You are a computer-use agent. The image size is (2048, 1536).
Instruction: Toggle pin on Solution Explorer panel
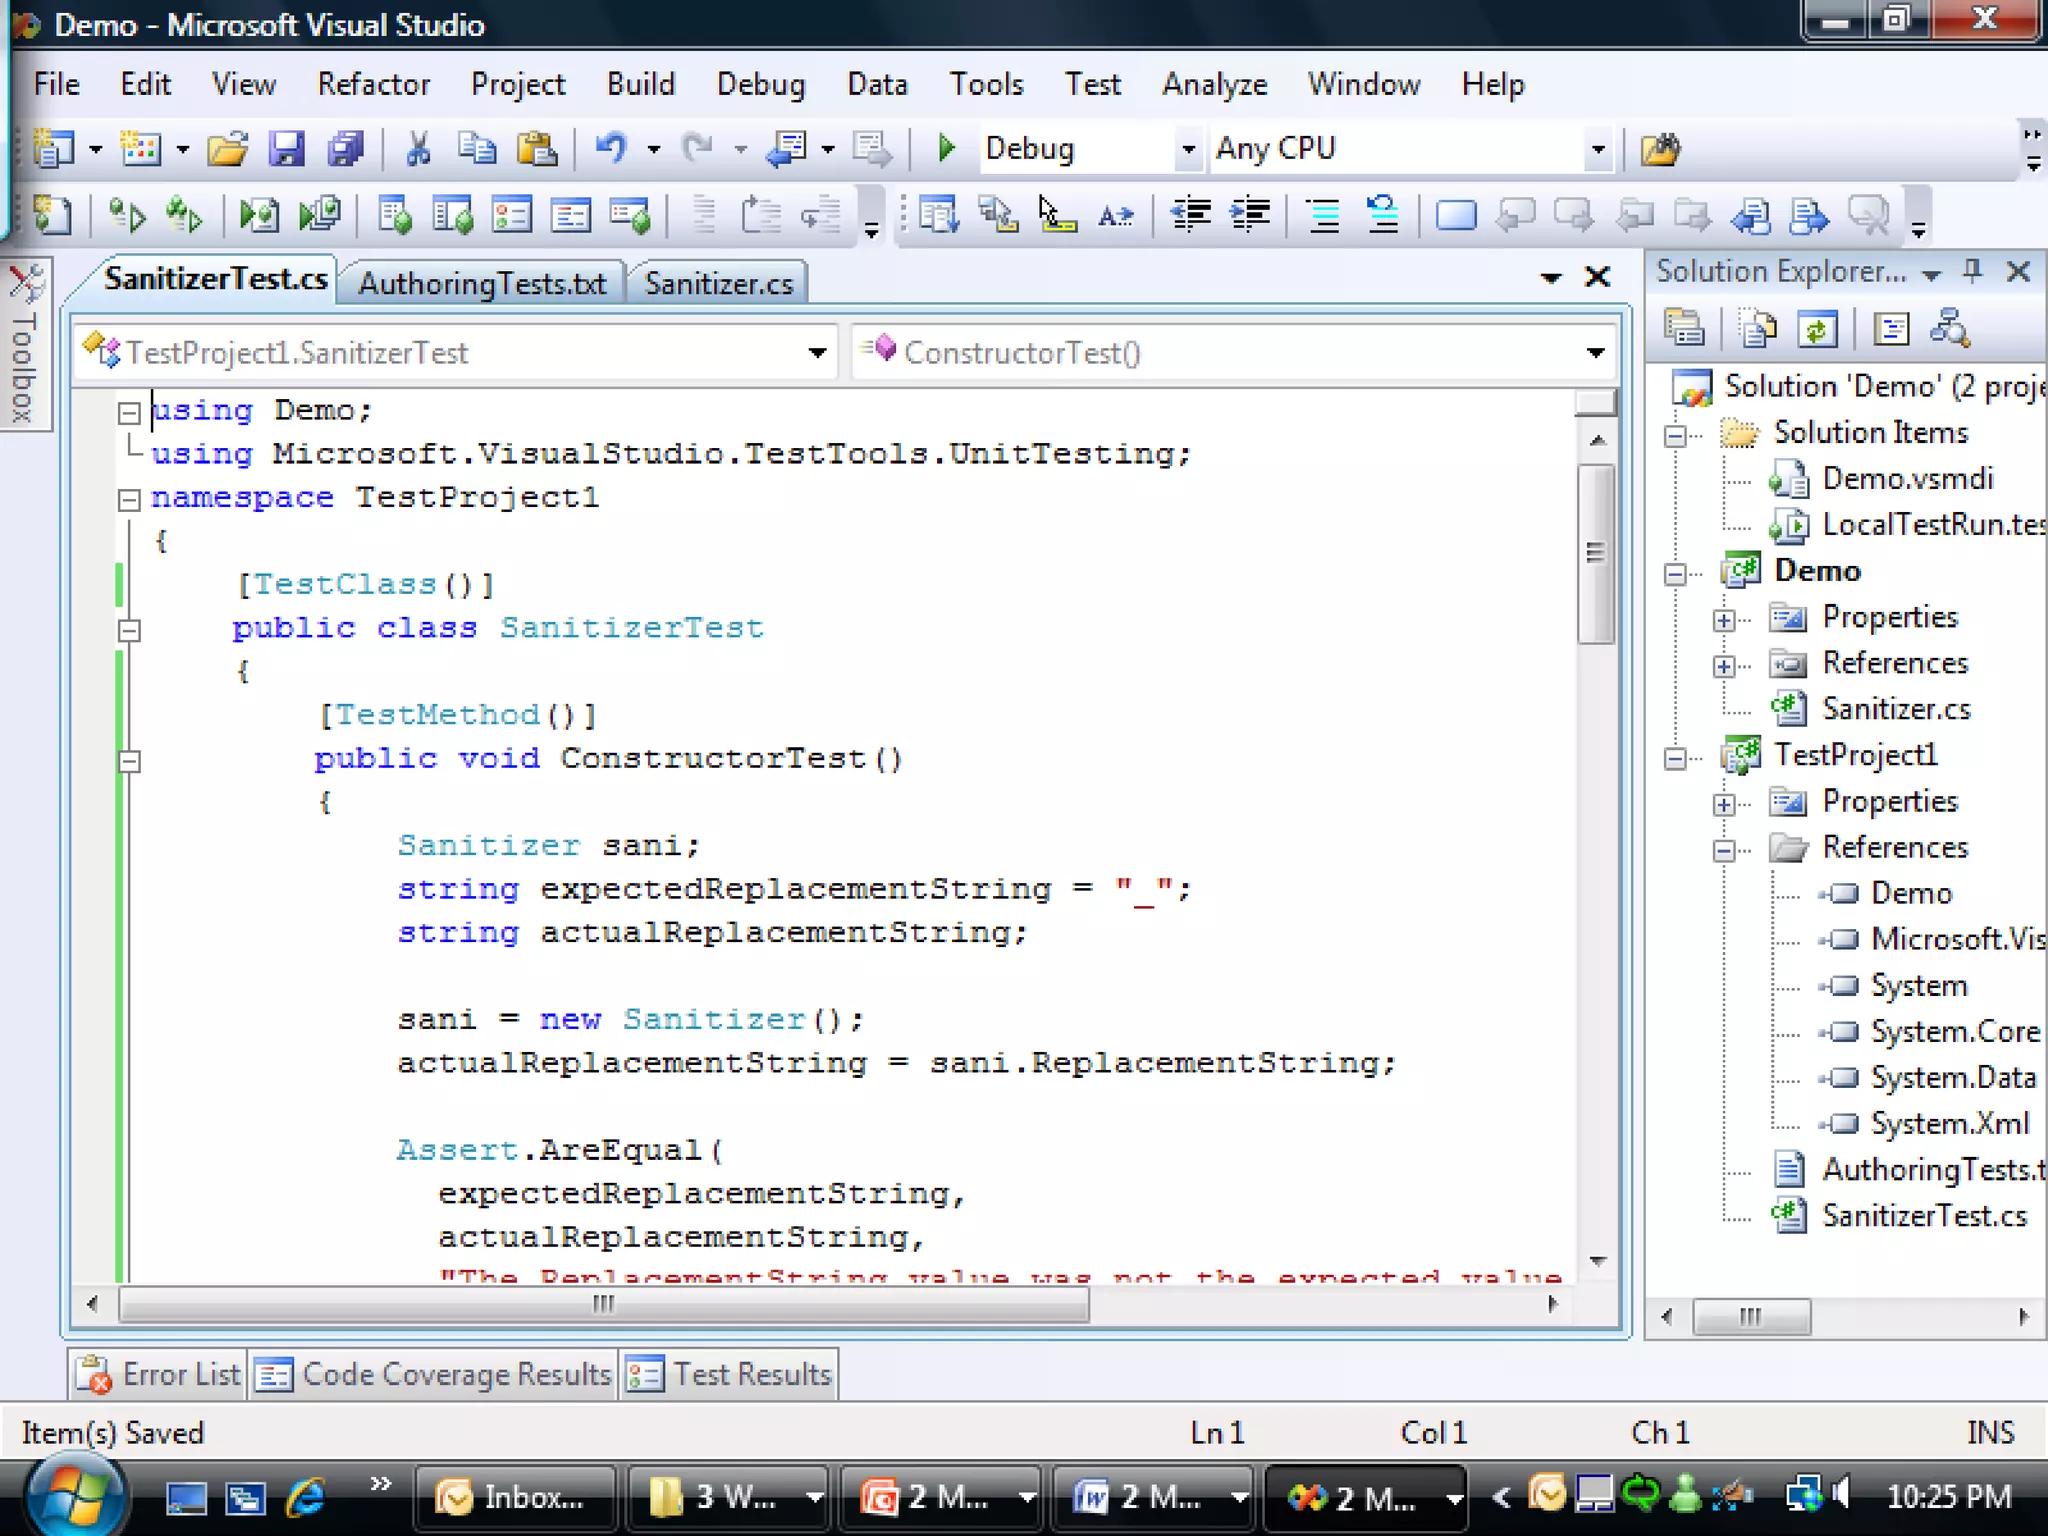(x=1972, y=272)
